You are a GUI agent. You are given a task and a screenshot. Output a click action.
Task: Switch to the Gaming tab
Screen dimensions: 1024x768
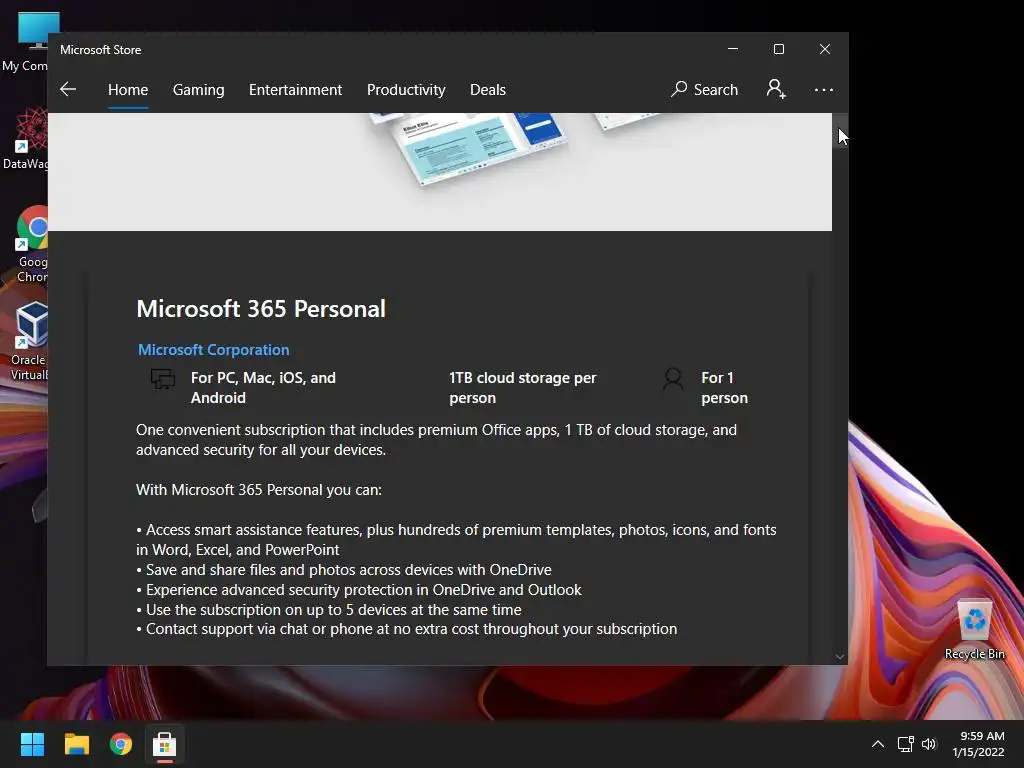(x=199, y=89)
